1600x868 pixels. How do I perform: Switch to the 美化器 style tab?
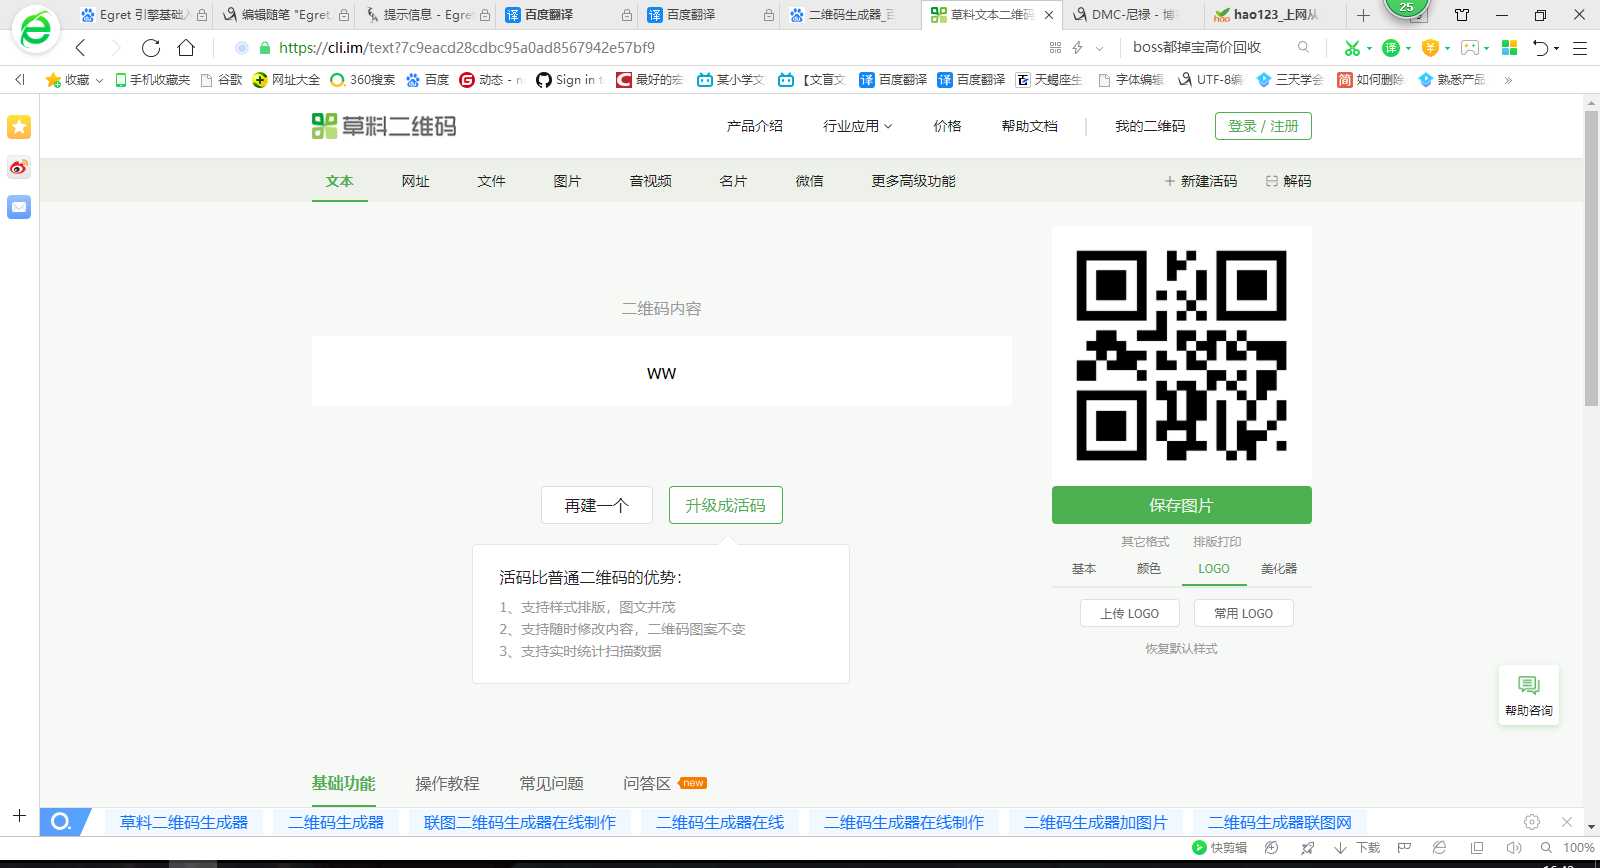pyautogui.click(x=1279, y=568)
